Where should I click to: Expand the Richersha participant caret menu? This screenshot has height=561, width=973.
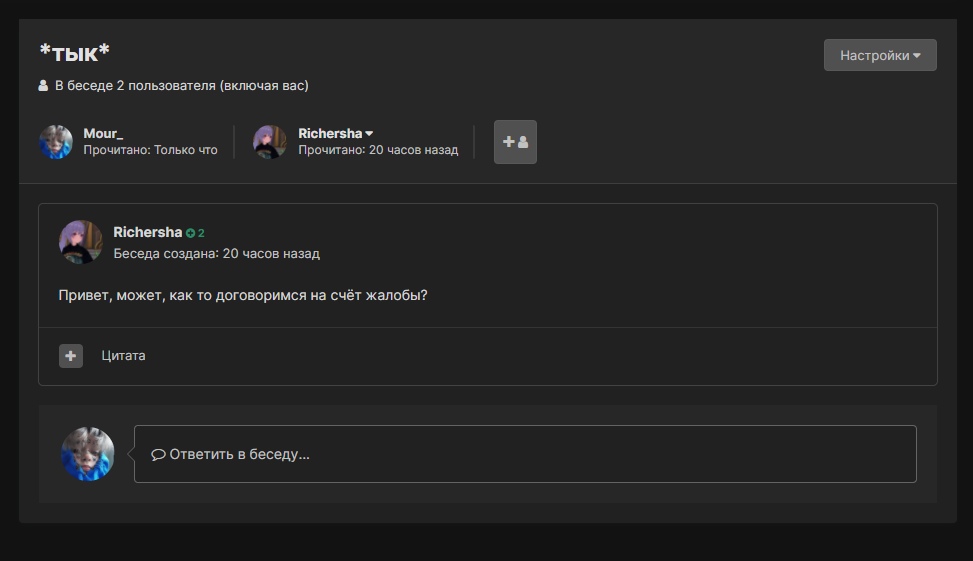(369, 134)
